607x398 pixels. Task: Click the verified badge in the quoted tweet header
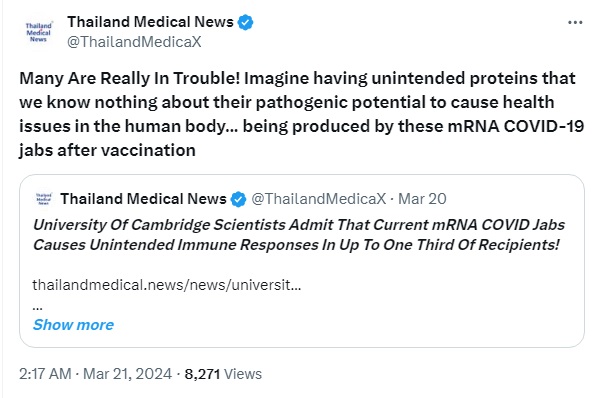point(238,199)
